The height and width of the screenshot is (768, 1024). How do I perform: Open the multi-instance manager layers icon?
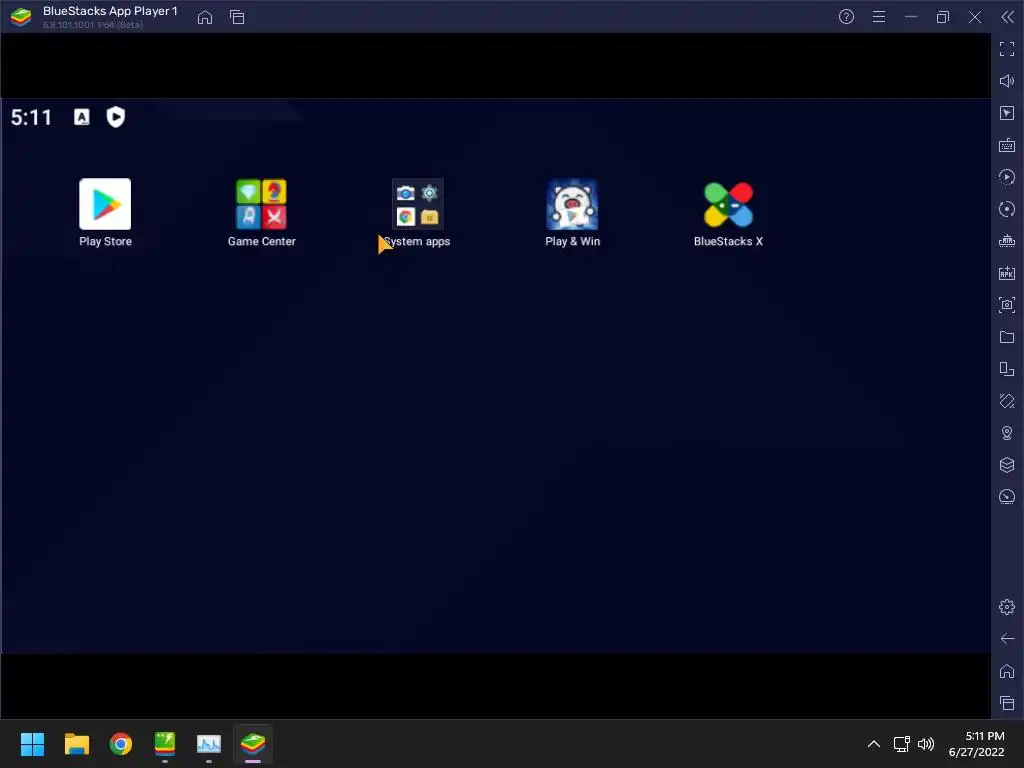[1007, 465]
